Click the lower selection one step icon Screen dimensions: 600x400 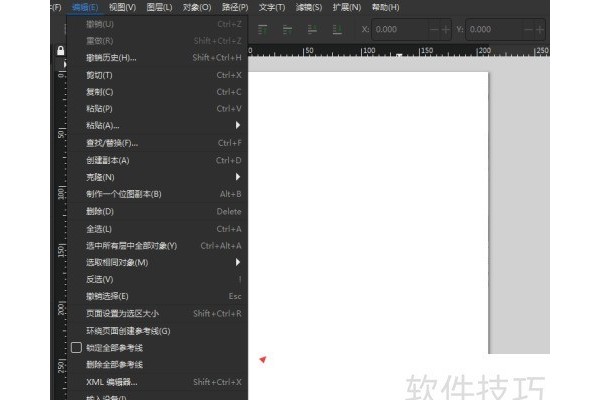point(312,29)
